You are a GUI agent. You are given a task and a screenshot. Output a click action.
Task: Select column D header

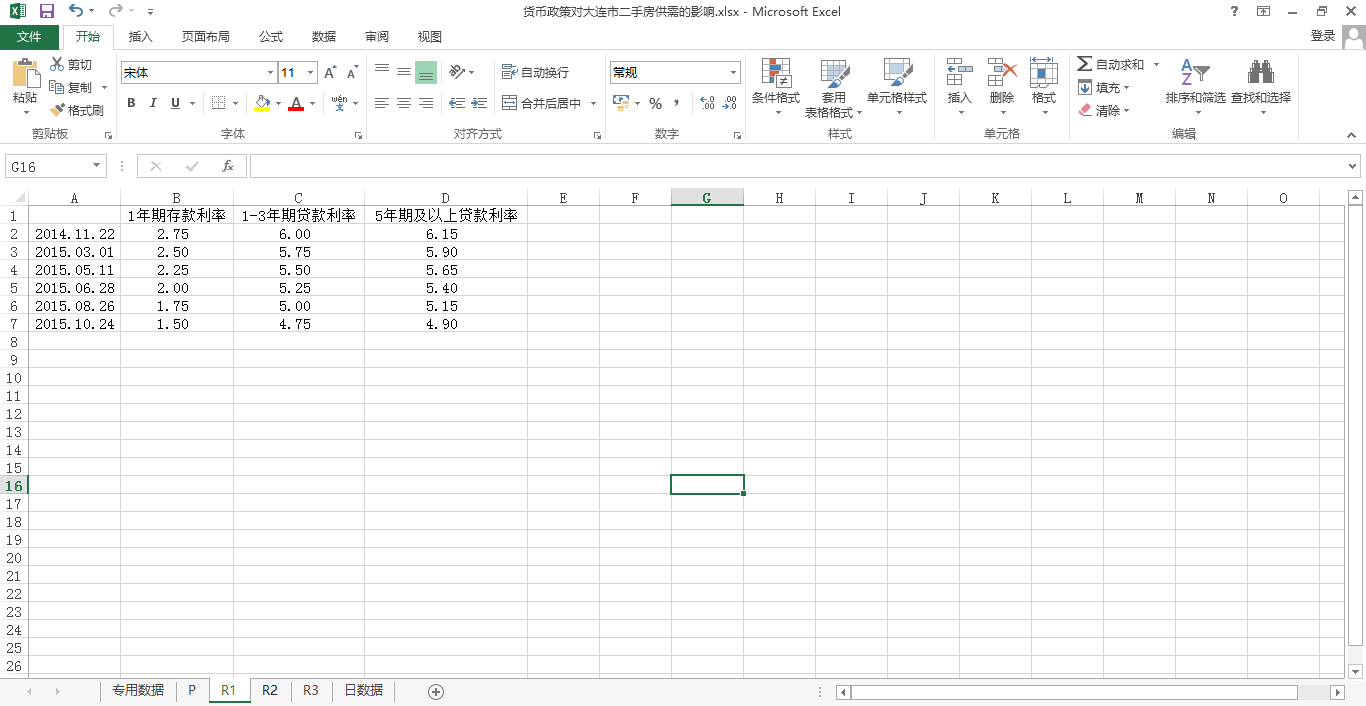[x=446, y=198]
